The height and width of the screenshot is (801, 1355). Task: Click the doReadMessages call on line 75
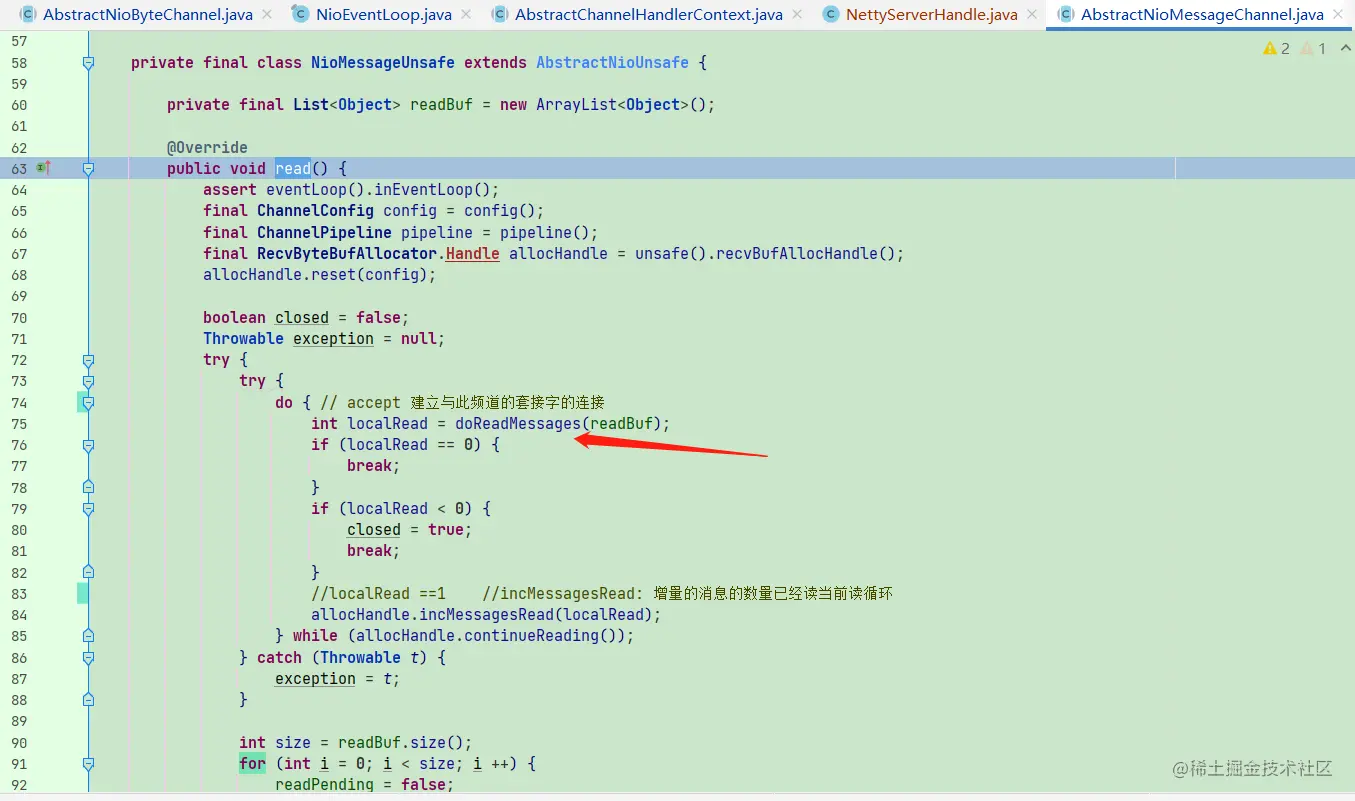(x=517, y=424)
